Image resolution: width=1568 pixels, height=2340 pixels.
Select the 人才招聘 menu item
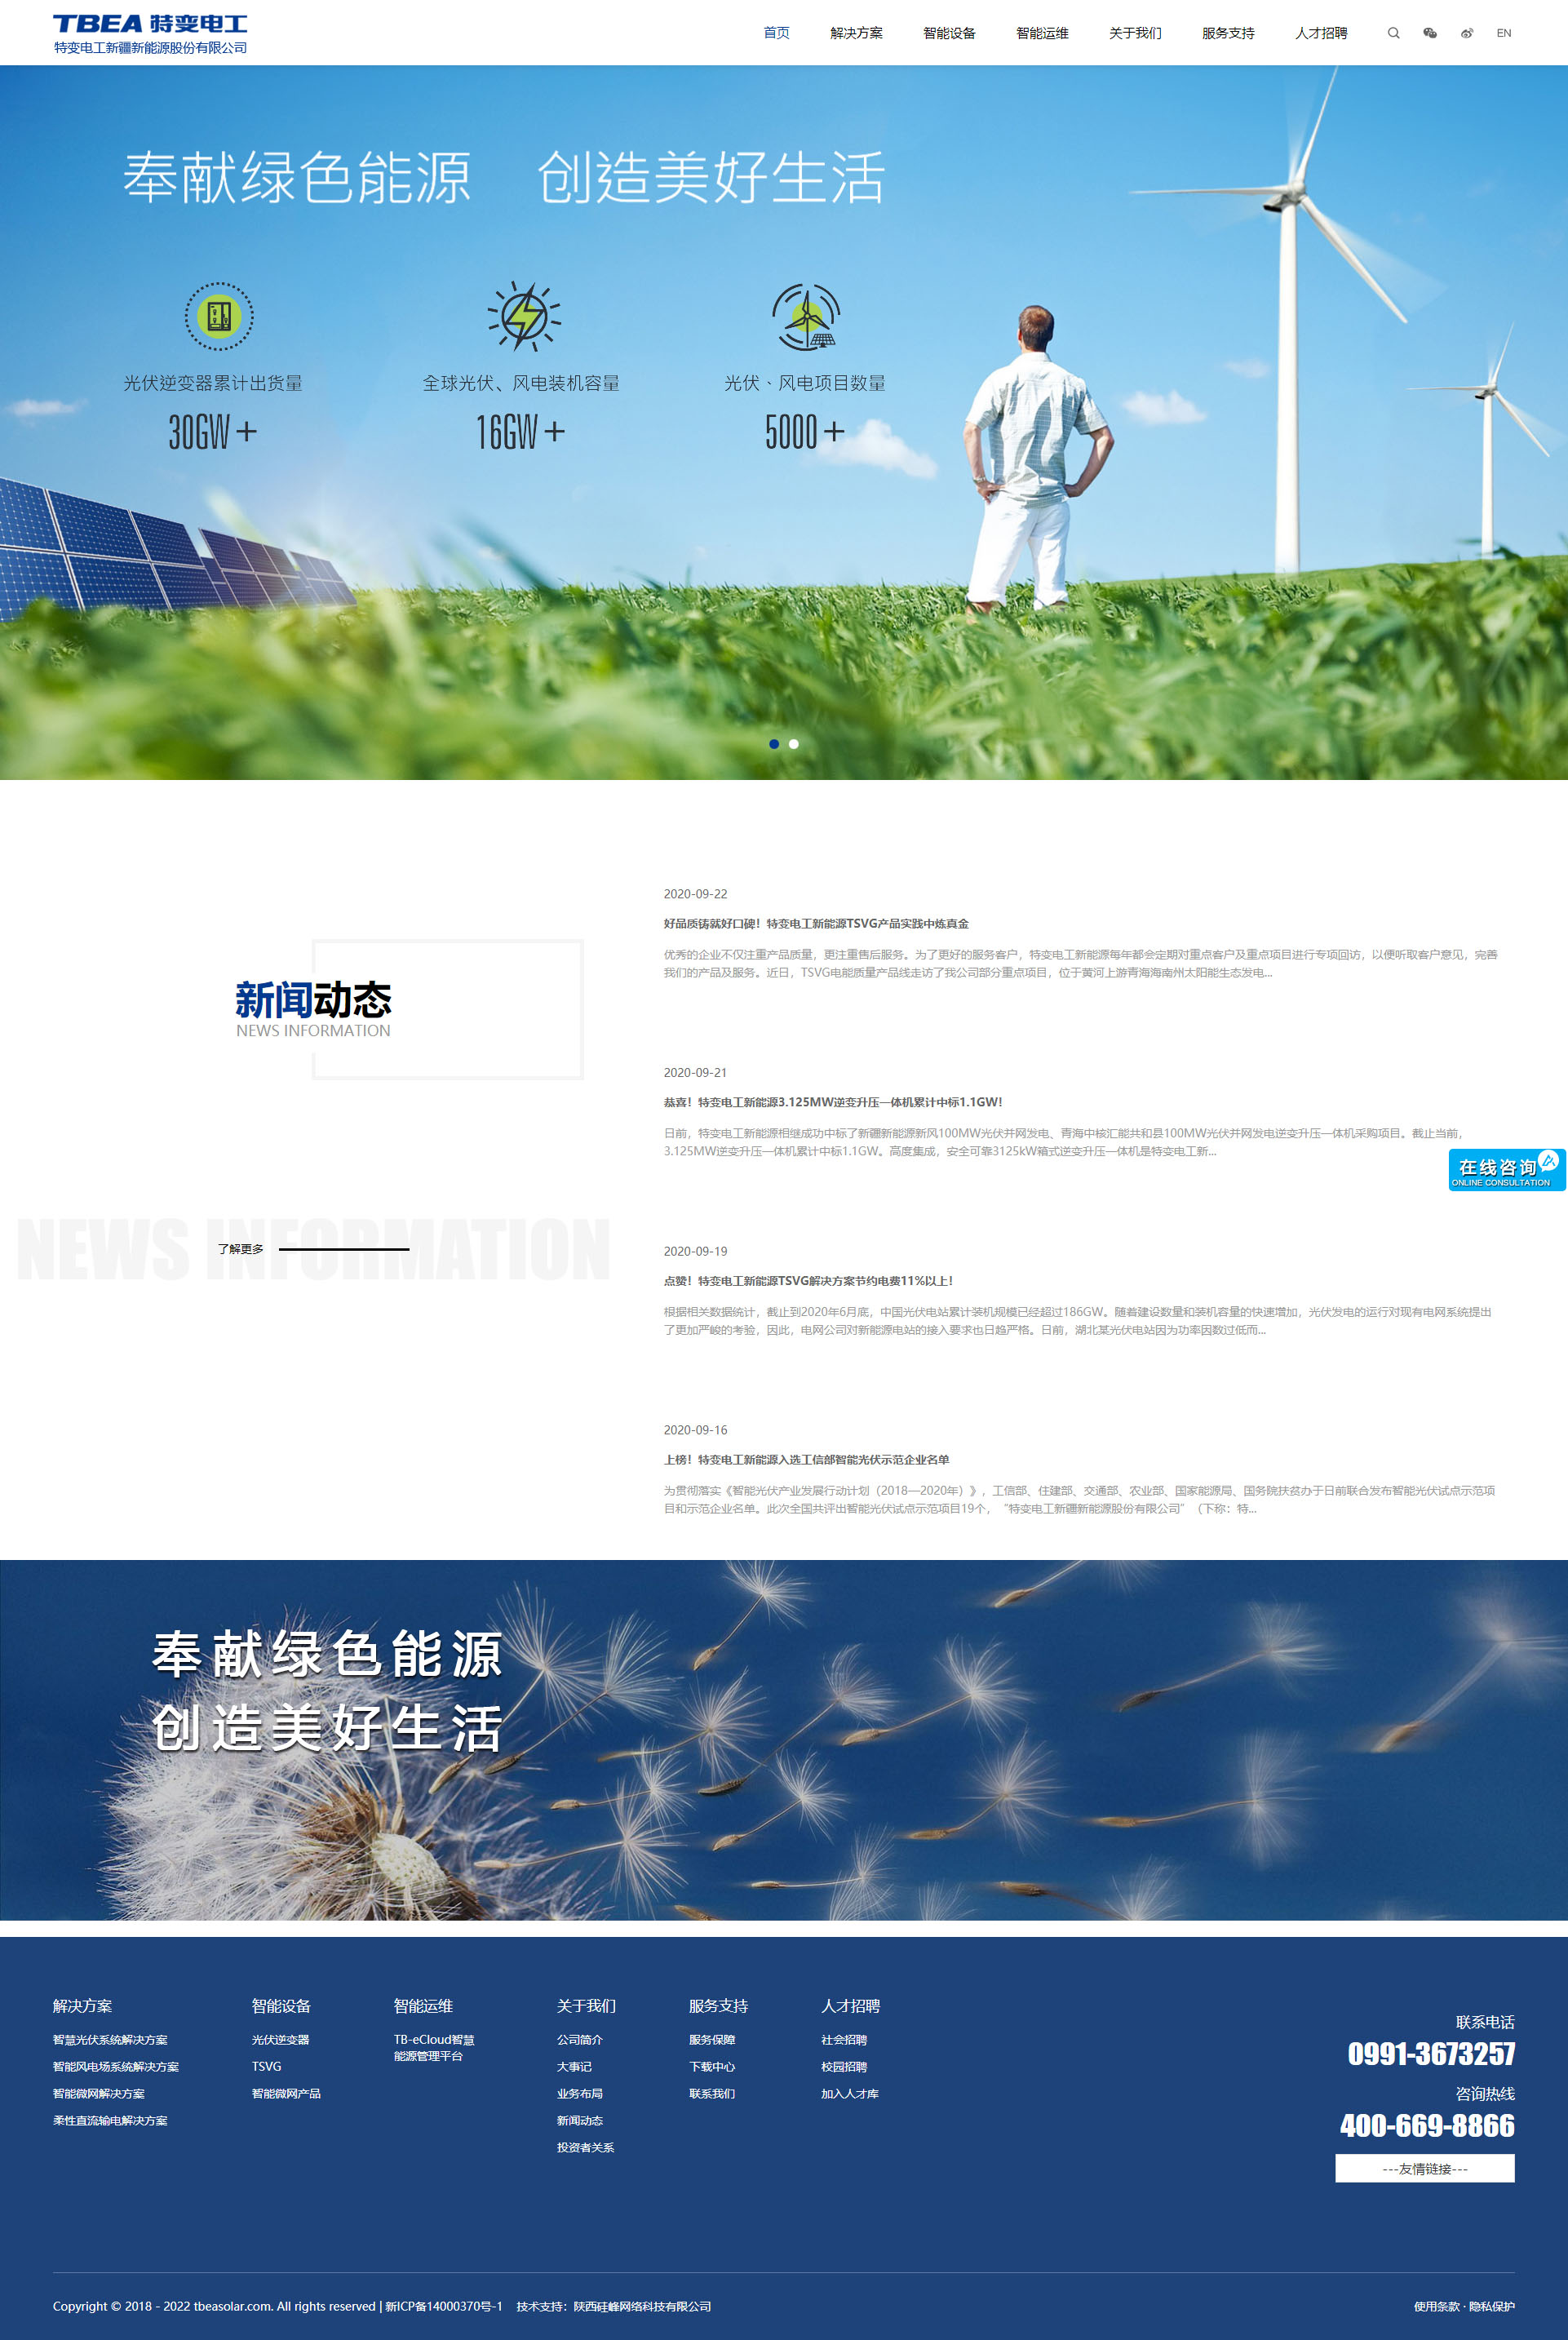(x=1321, y=33)
